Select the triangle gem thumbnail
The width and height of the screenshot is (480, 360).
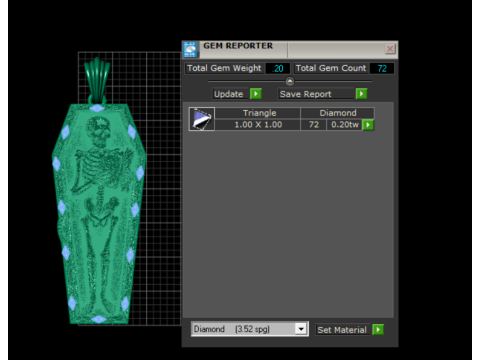tap(202, 119)
